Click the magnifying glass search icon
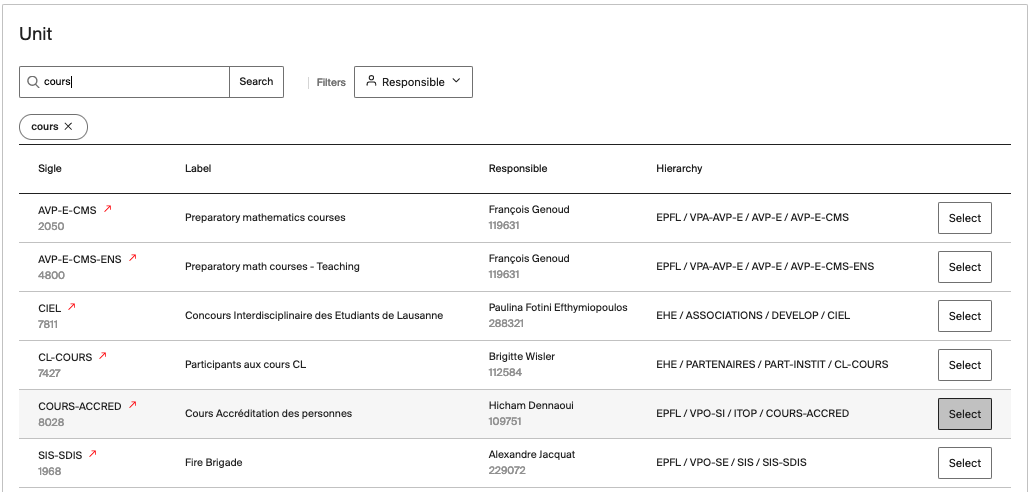This screenshot has width=1033, height=492. click(x=33, y=82)
